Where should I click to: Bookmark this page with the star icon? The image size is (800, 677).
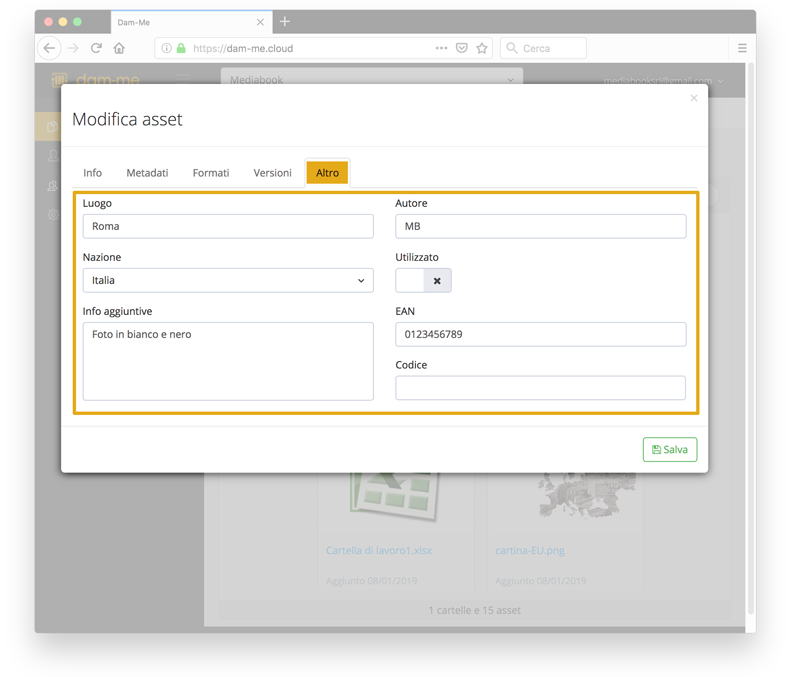point(482,48)
